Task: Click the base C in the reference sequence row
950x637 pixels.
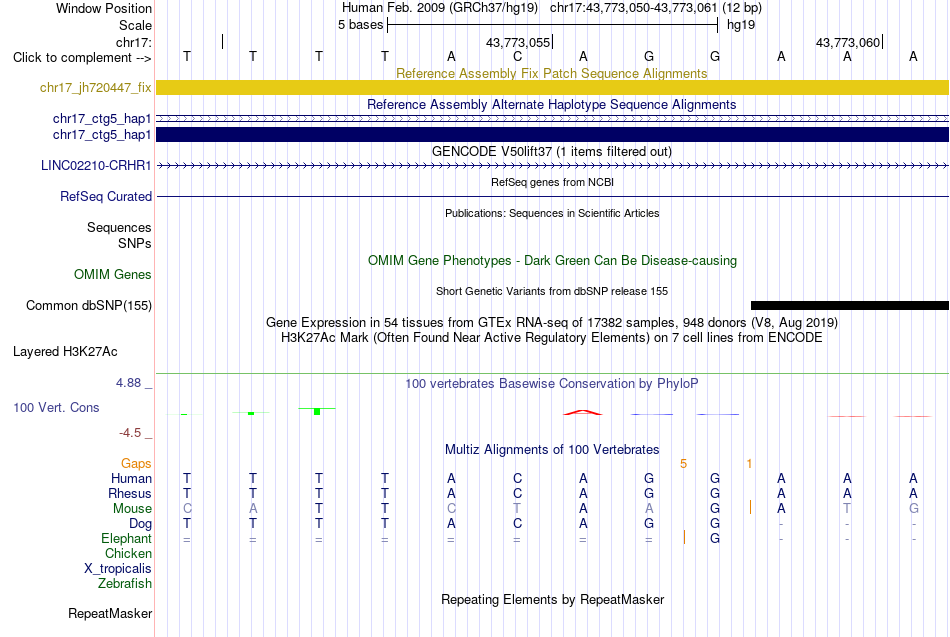Action: point(517,56)
